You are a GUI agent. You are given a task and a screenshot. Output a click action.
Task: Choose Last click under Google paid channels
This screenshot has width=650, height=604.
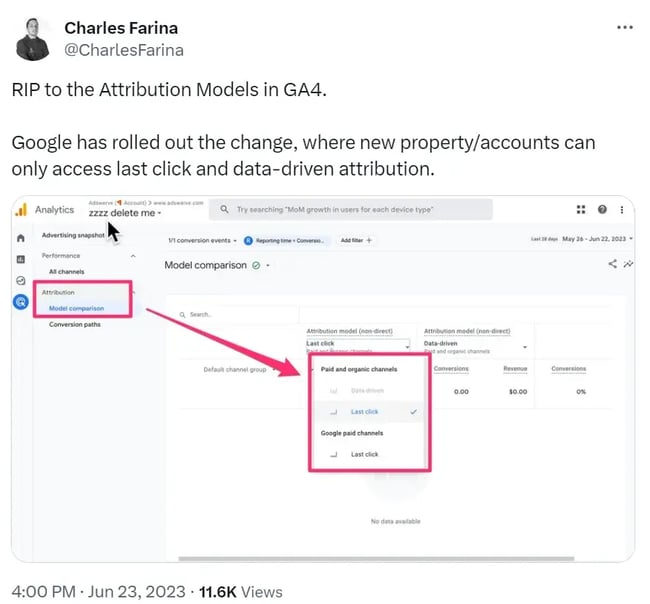click(x=365, y=454)
